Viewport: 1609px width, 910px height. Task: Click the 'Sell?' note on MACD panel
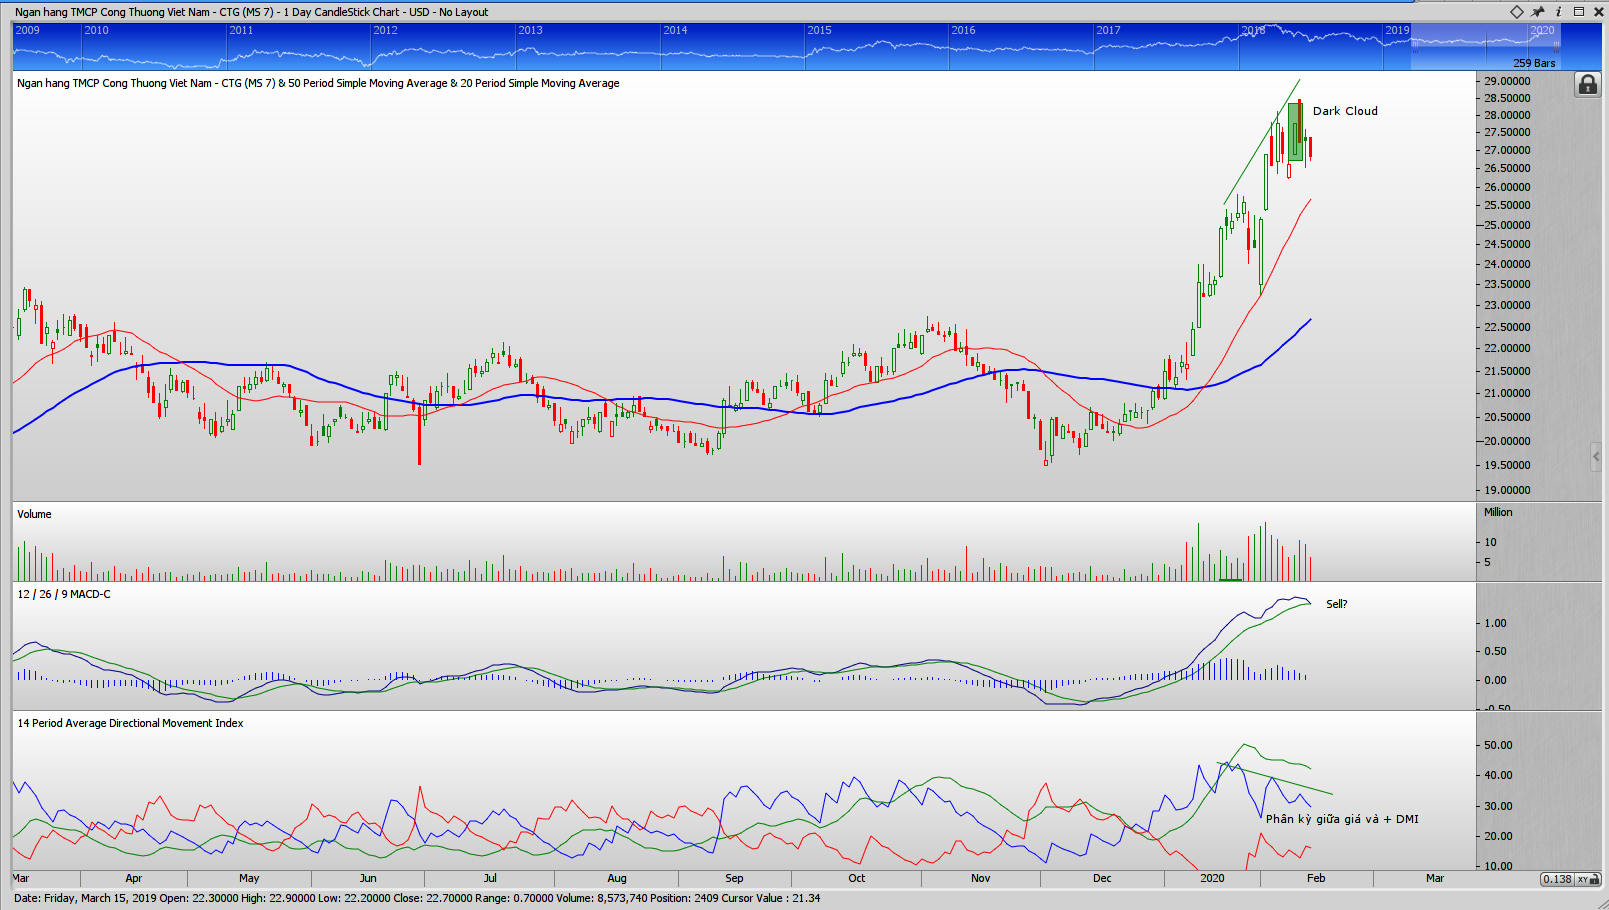(x=1336, y=604)
